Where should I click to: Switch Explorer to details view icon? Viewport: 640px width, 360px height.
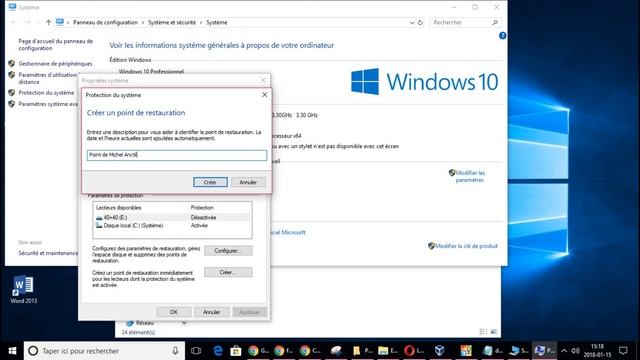484,332
